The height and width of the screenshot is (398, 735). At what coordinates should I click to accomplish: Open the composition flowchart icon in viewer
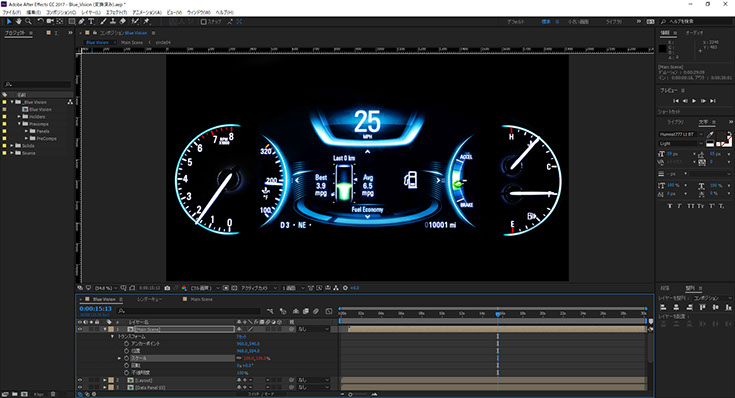pos(336,288)
